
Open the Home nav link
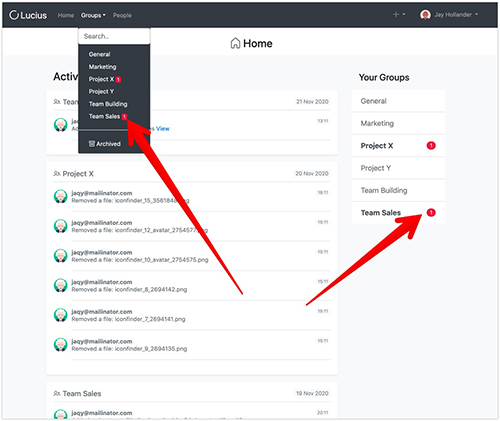[66, 15]
